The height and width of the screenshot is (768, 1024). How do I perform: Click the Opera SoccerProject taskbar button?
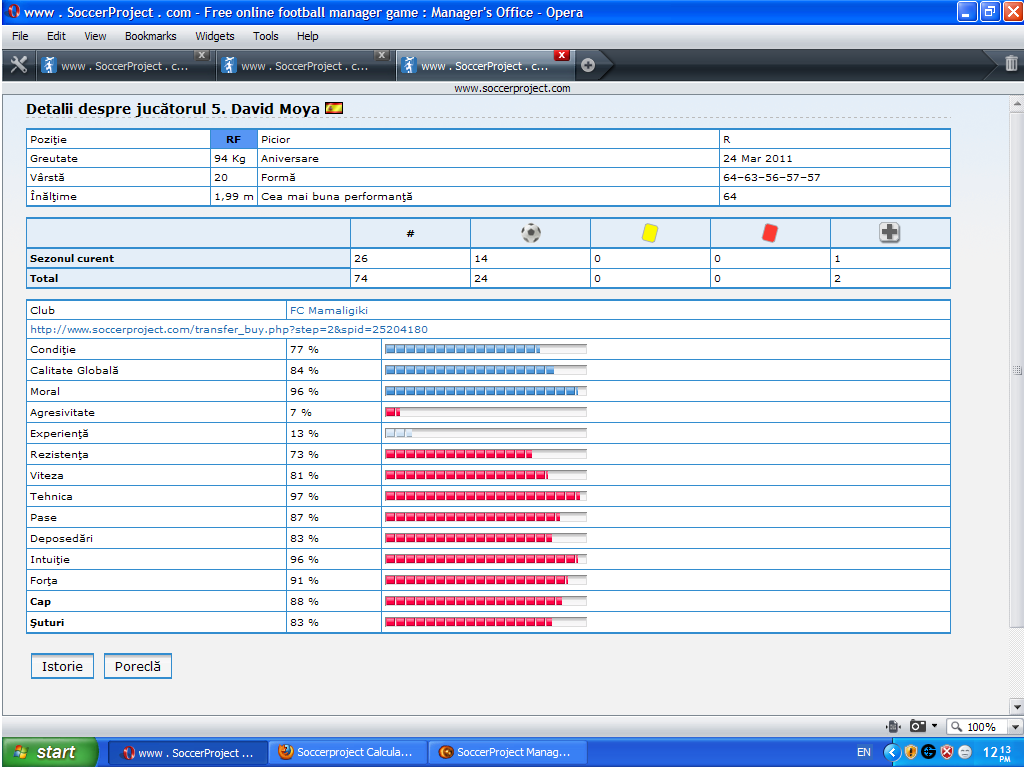click(188, 752)
